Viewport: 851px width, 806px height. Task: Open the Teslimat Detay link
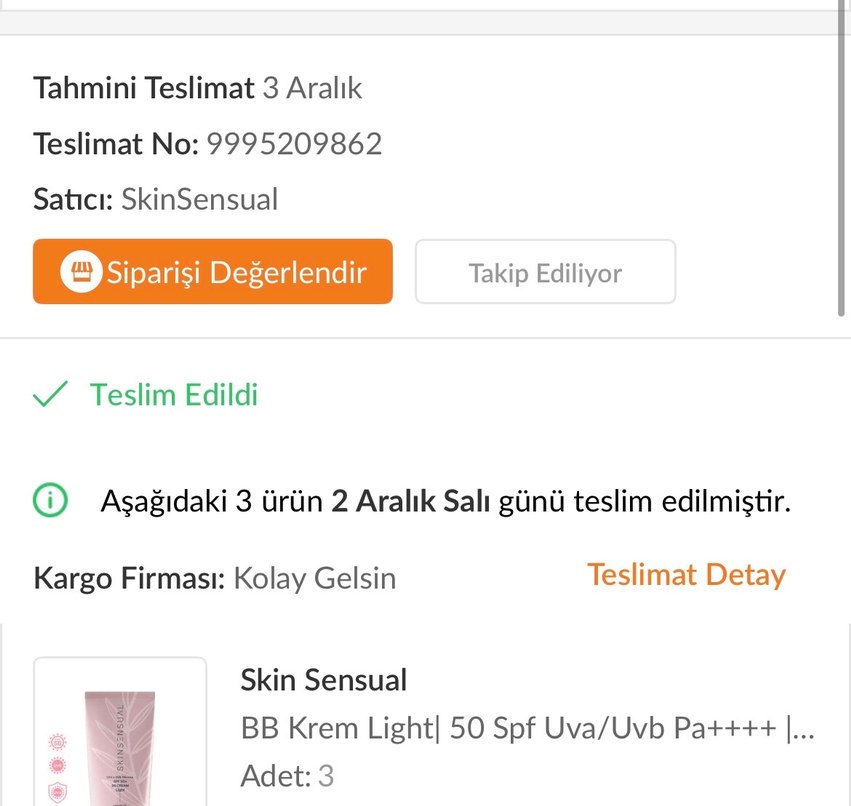(x=687, y=575)
